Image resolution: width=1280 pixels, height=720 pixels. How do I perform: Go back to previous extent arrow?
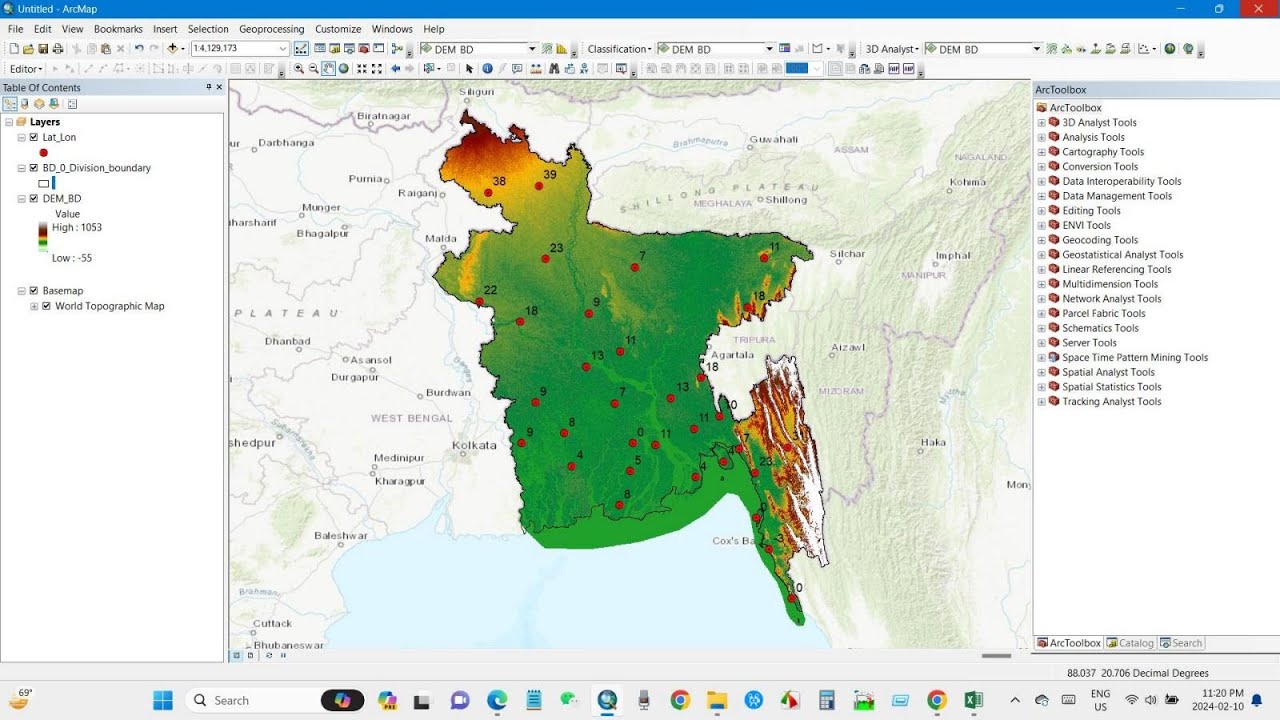click(396, 69)
